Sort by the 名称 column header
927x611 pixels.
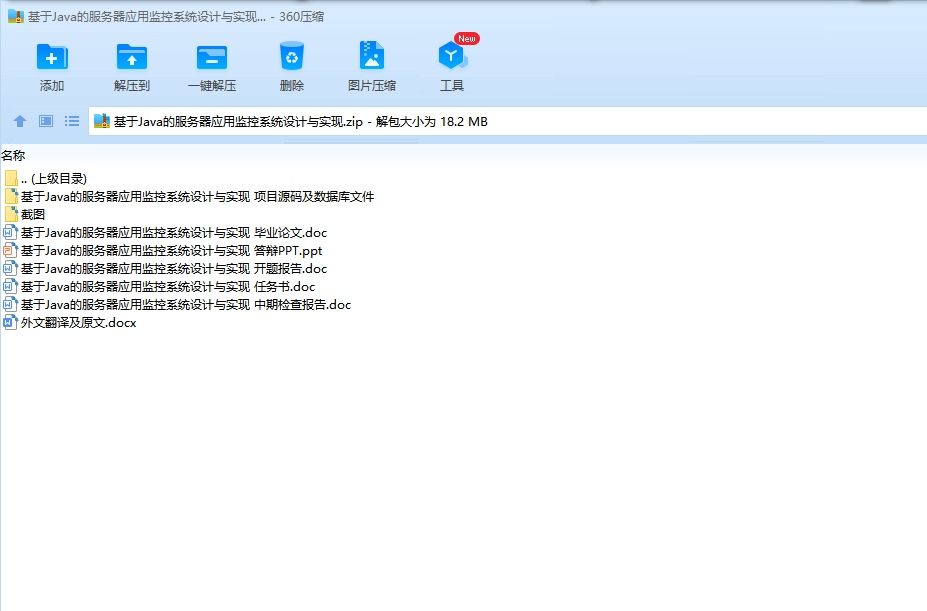pyautogui.click(x=13, y=156)
